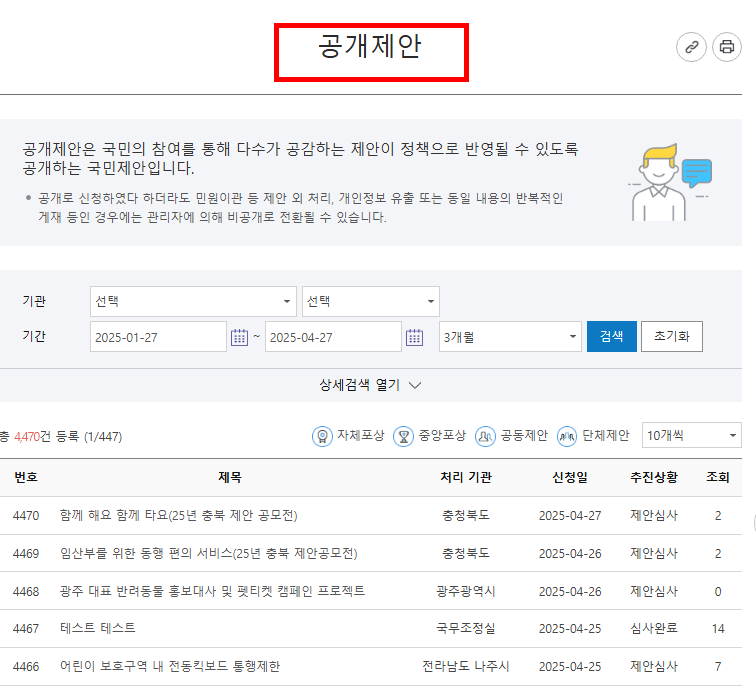The width and height of the screenshot is (756, 692).
Task: Click the 자체포상 medal icon
Action: 322,436
